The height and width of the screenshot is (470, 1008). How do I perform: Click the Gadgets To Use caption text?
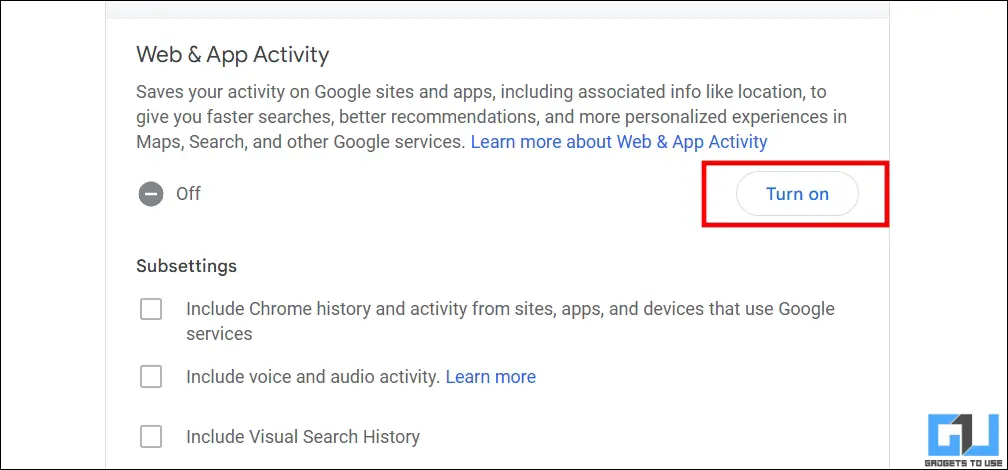pos(961,461)
